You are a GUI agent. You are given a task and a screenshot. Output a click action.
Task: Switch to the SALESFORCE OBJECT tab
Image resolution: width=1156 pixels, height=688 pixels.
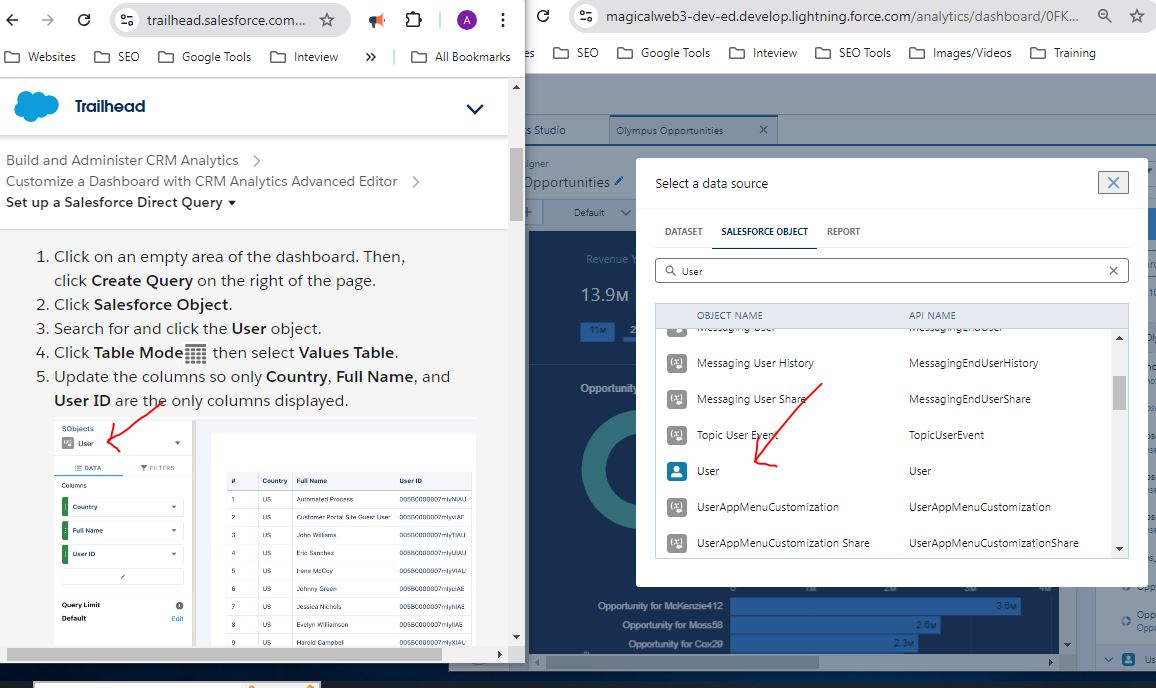pyautogui.click(x=765, y=232)
